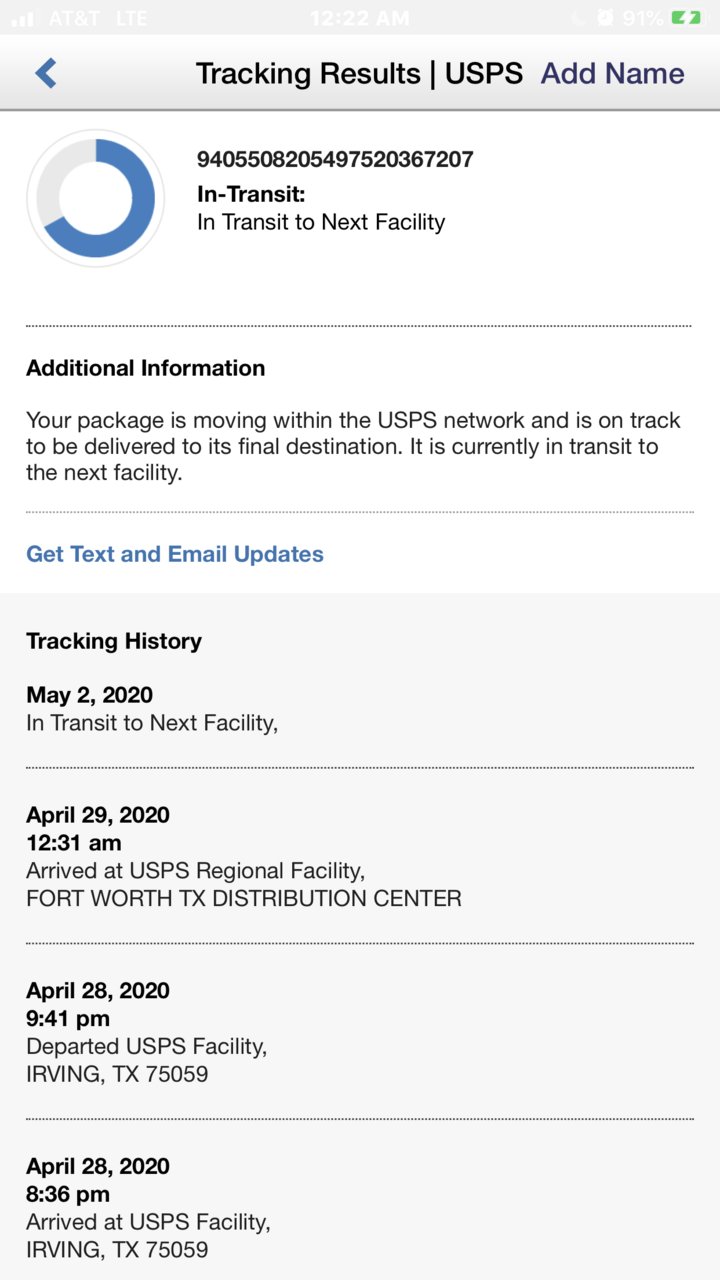This screenshot has width=720, height=1280.
Task: Tap the April 29, 2020 date heading
Action: click(98, 814)
